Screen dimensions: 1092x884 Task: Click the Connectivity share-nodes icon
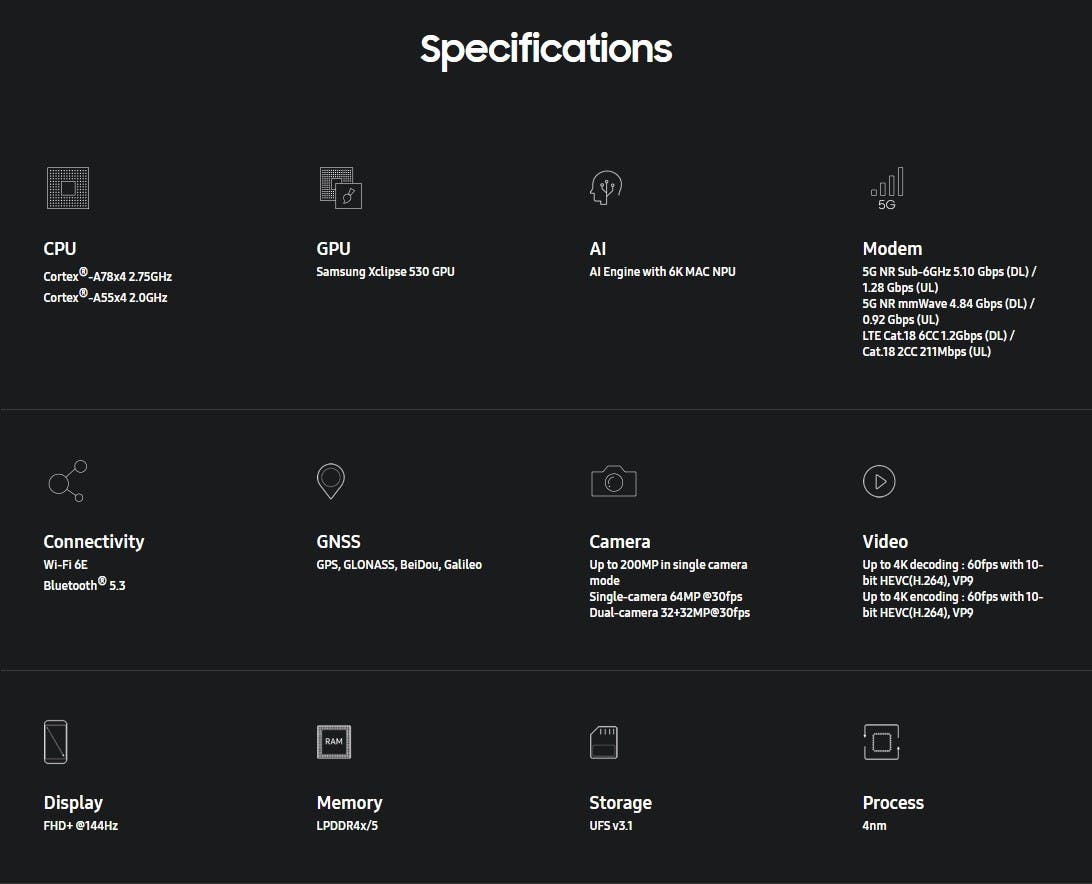[x=67, y=481]
